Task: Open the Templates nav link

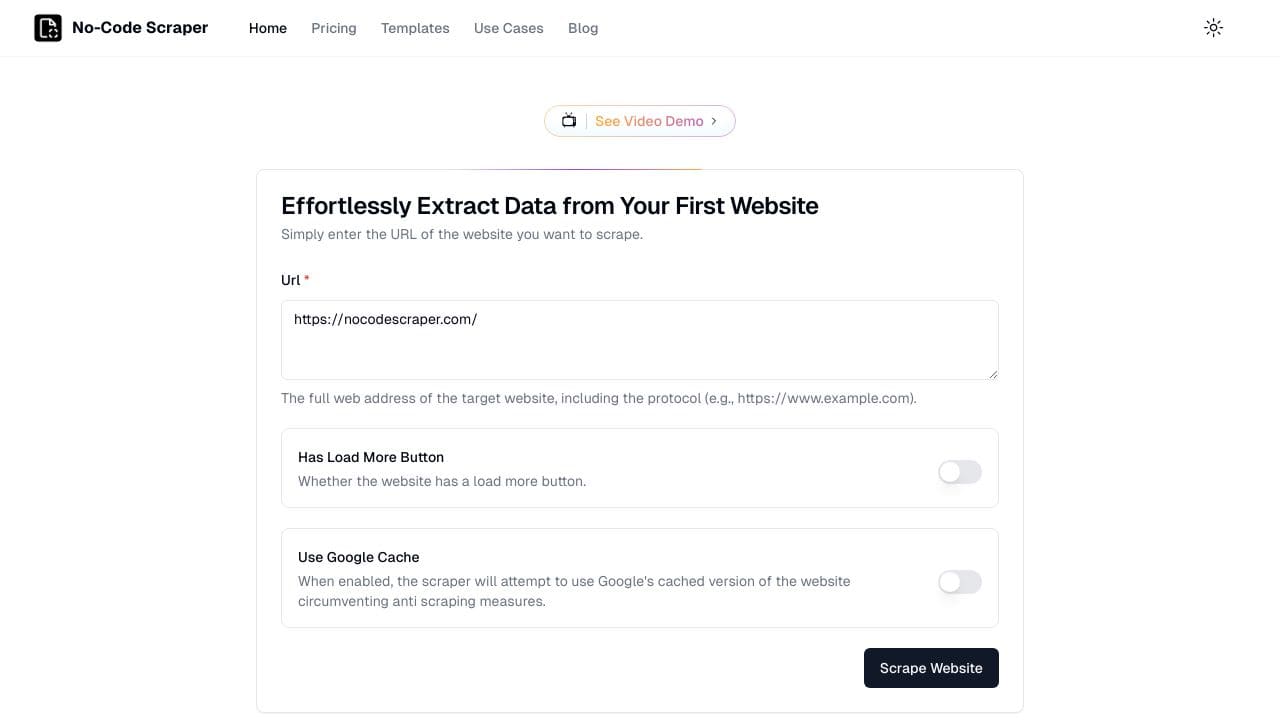Action: pyautogui.click(x=415, y=28)
